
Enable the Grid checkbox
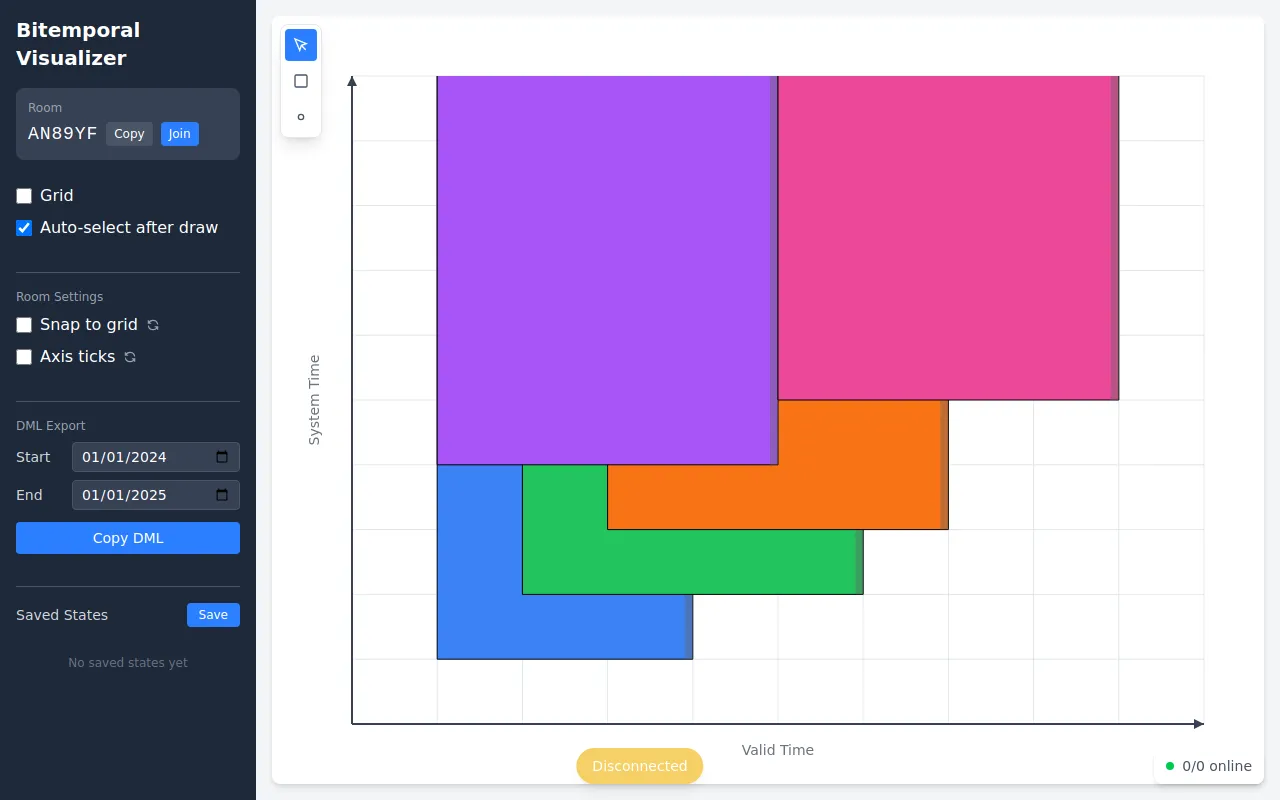coord(24,196)
